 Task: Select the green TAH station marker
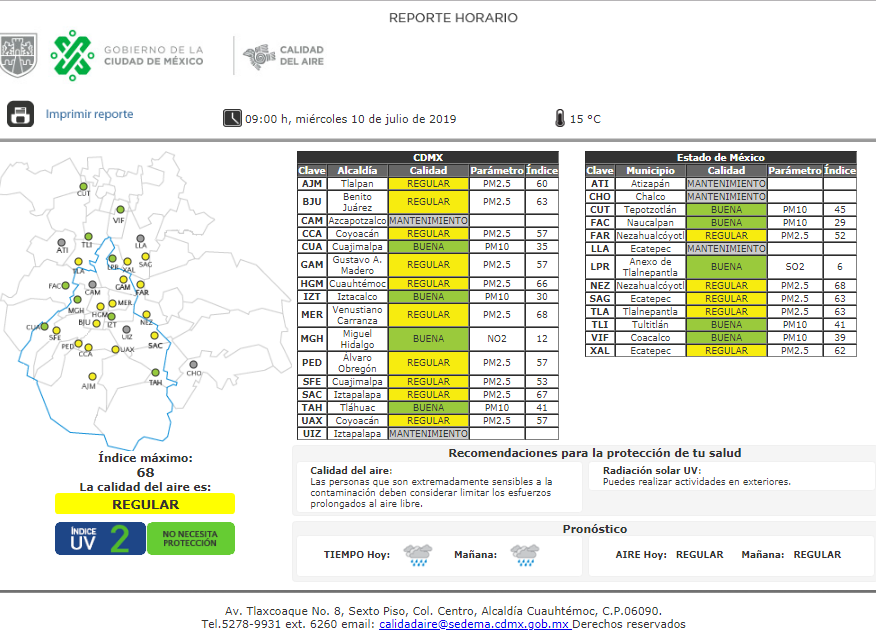point(155,372)
